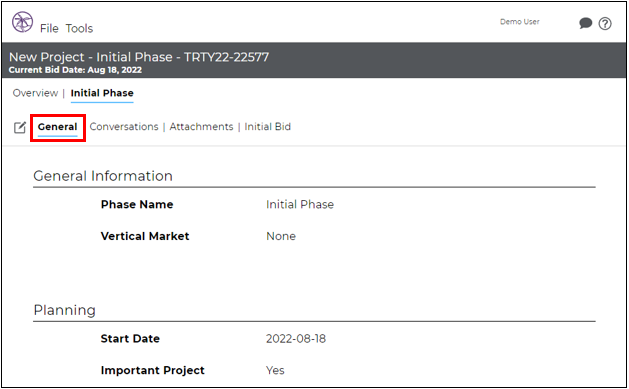Click the Demo User account name
This screenshot has width=629, height=389.
[519, 22]
